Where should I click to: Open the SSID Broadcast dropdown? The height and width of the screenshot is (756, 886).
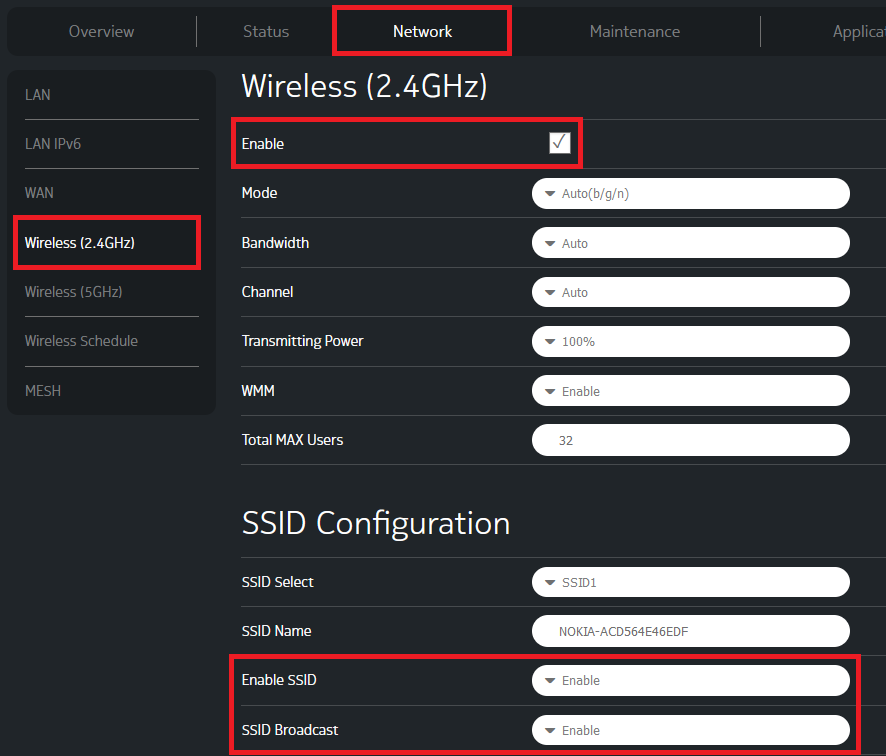(x=690, y=730)
